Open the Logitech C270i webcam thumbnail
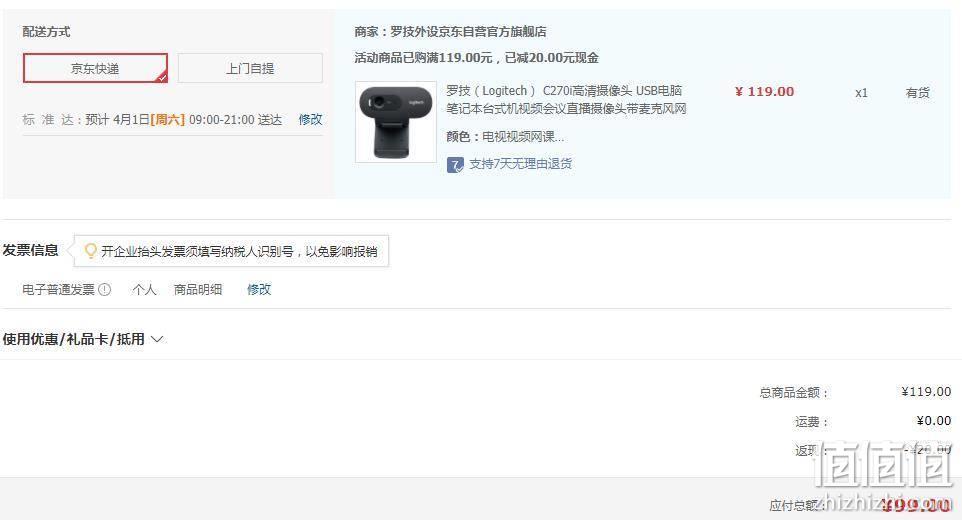The width and height of the screenshot is (962, 520). 396,122
